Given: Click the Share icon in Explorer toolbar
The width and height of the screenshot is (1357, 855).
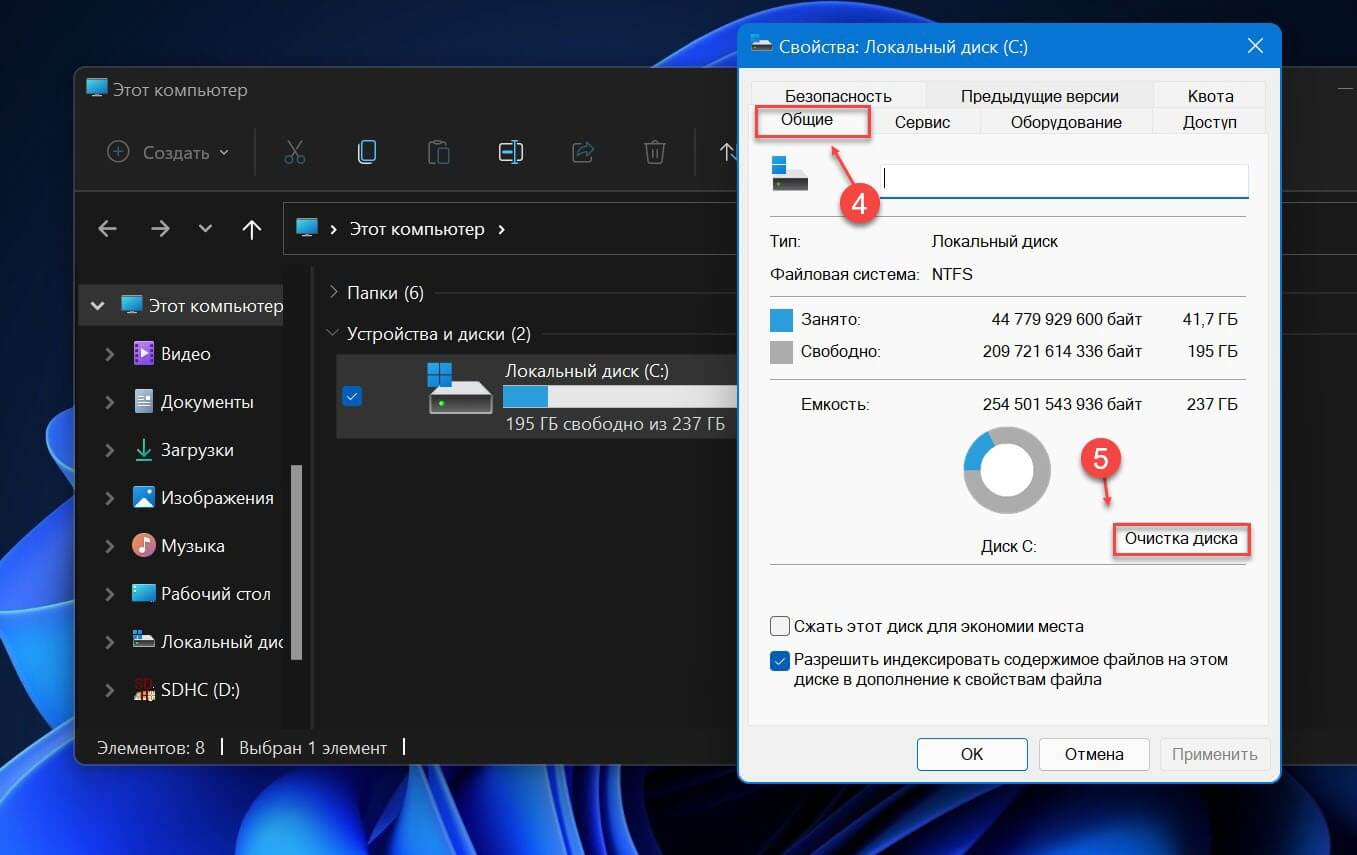Looking at the screenshot, I should 583,152.
